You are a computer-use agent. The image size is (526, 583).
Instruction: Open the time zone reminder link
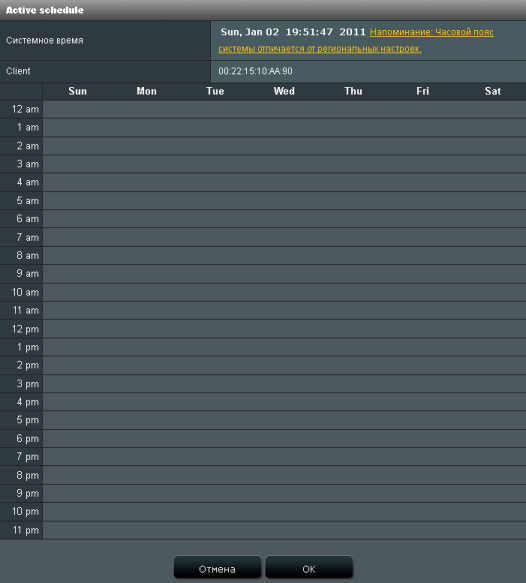tap(356, 41)
